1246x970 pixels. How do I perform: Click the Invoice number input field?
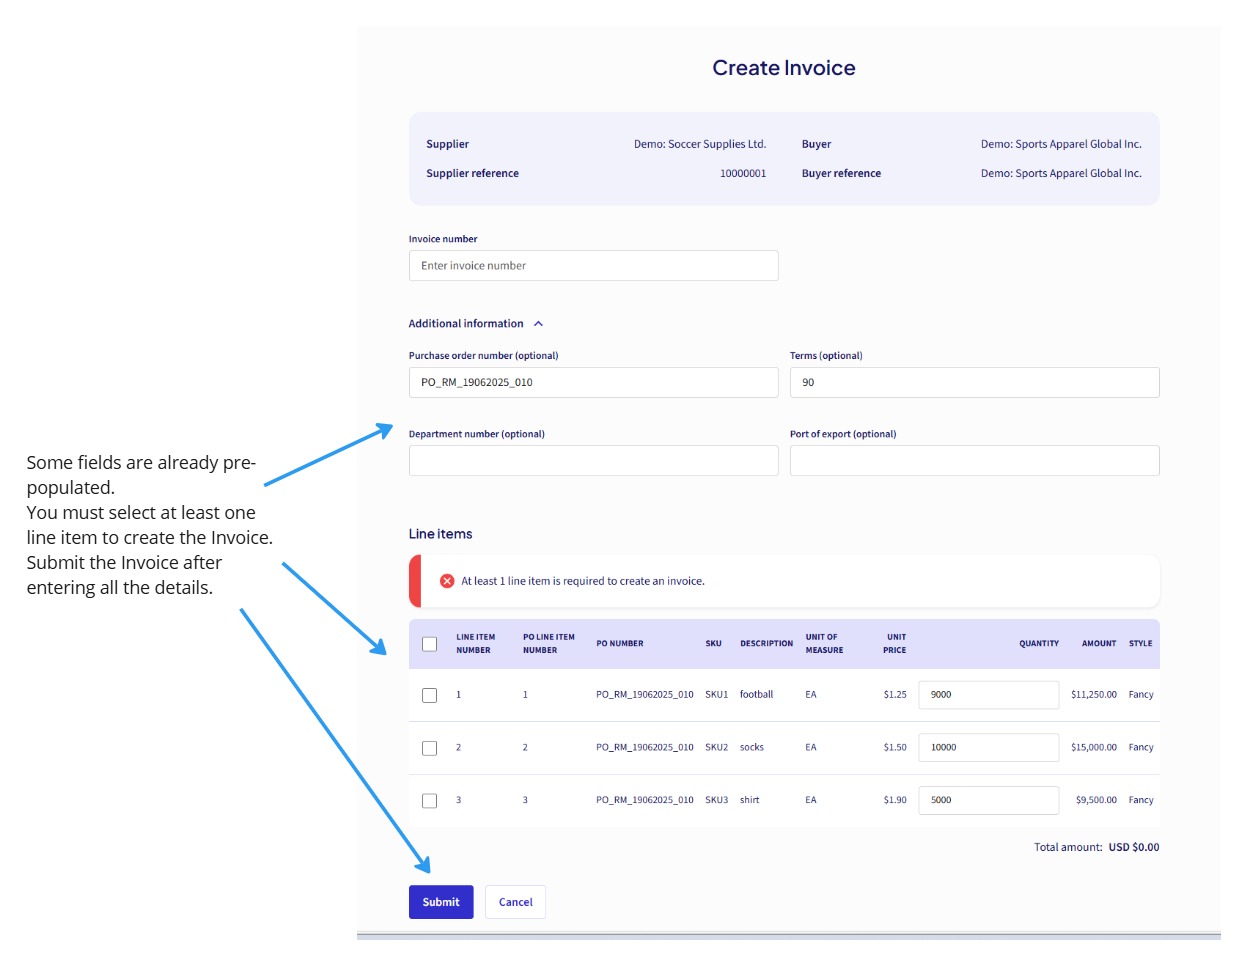coord(593,265)
